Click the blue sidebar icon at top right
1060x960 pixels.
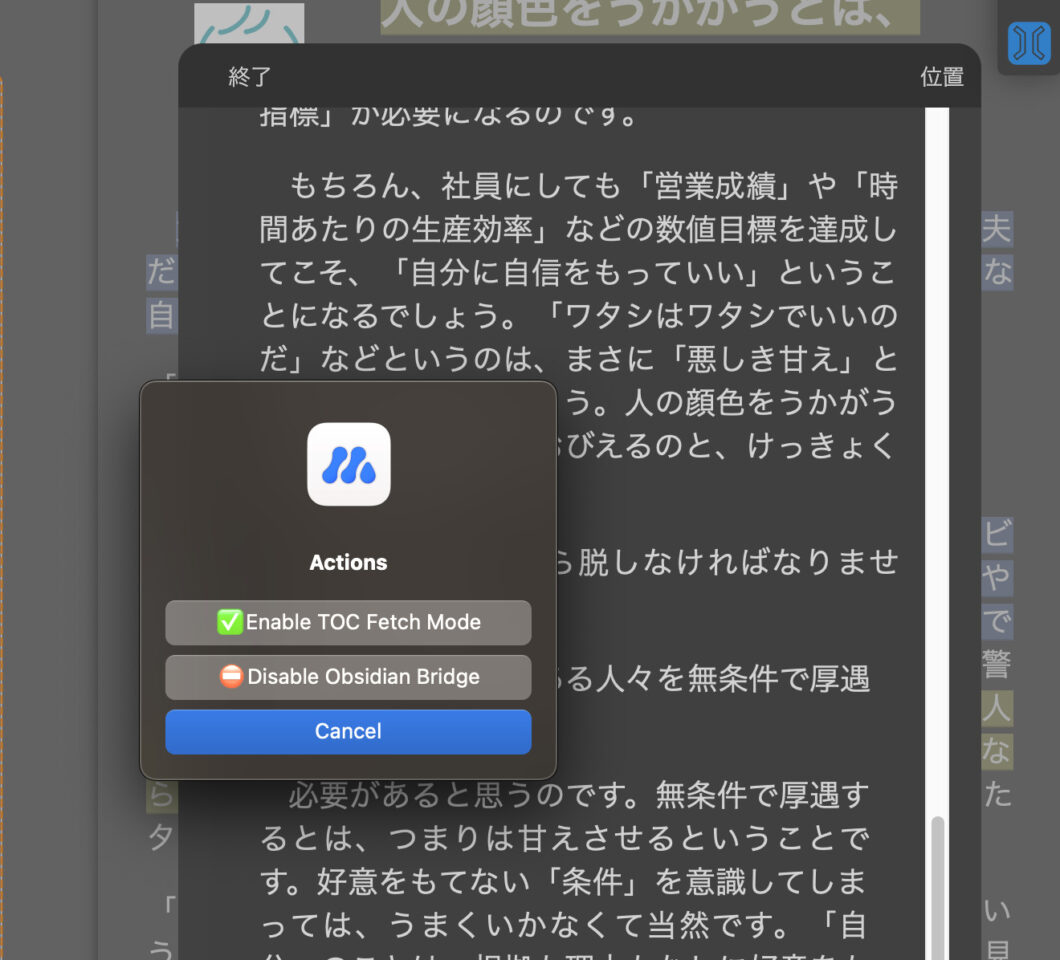tap(1029, 44)
